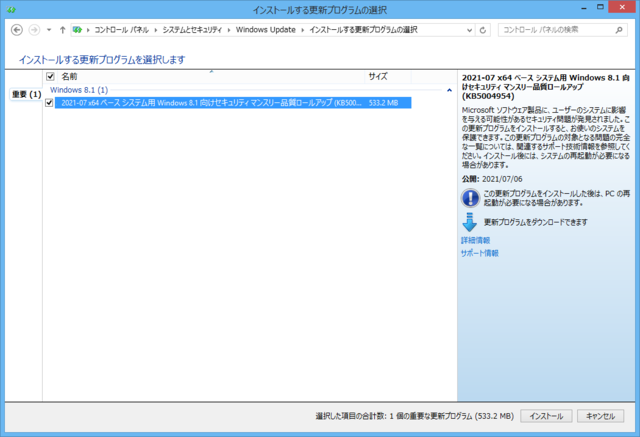Close the update selection window

[x=622, y=7]
